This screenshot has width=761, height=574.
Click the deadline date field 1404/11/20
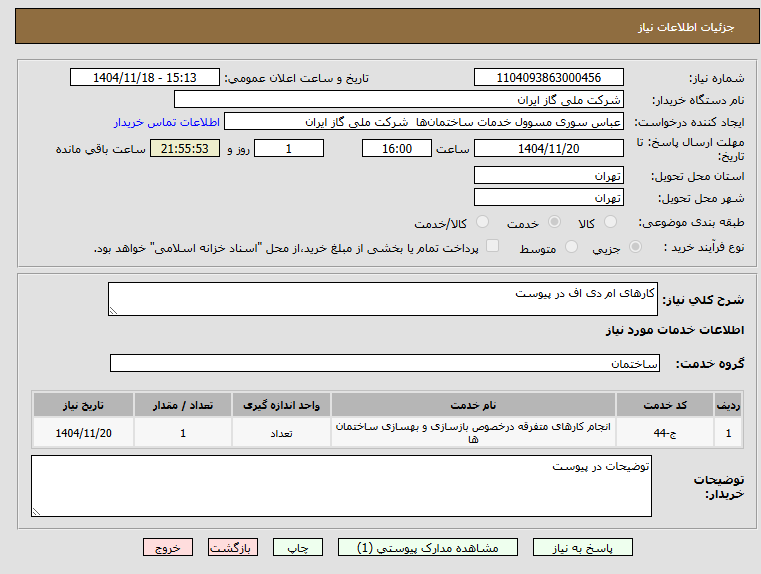point(549,148)
